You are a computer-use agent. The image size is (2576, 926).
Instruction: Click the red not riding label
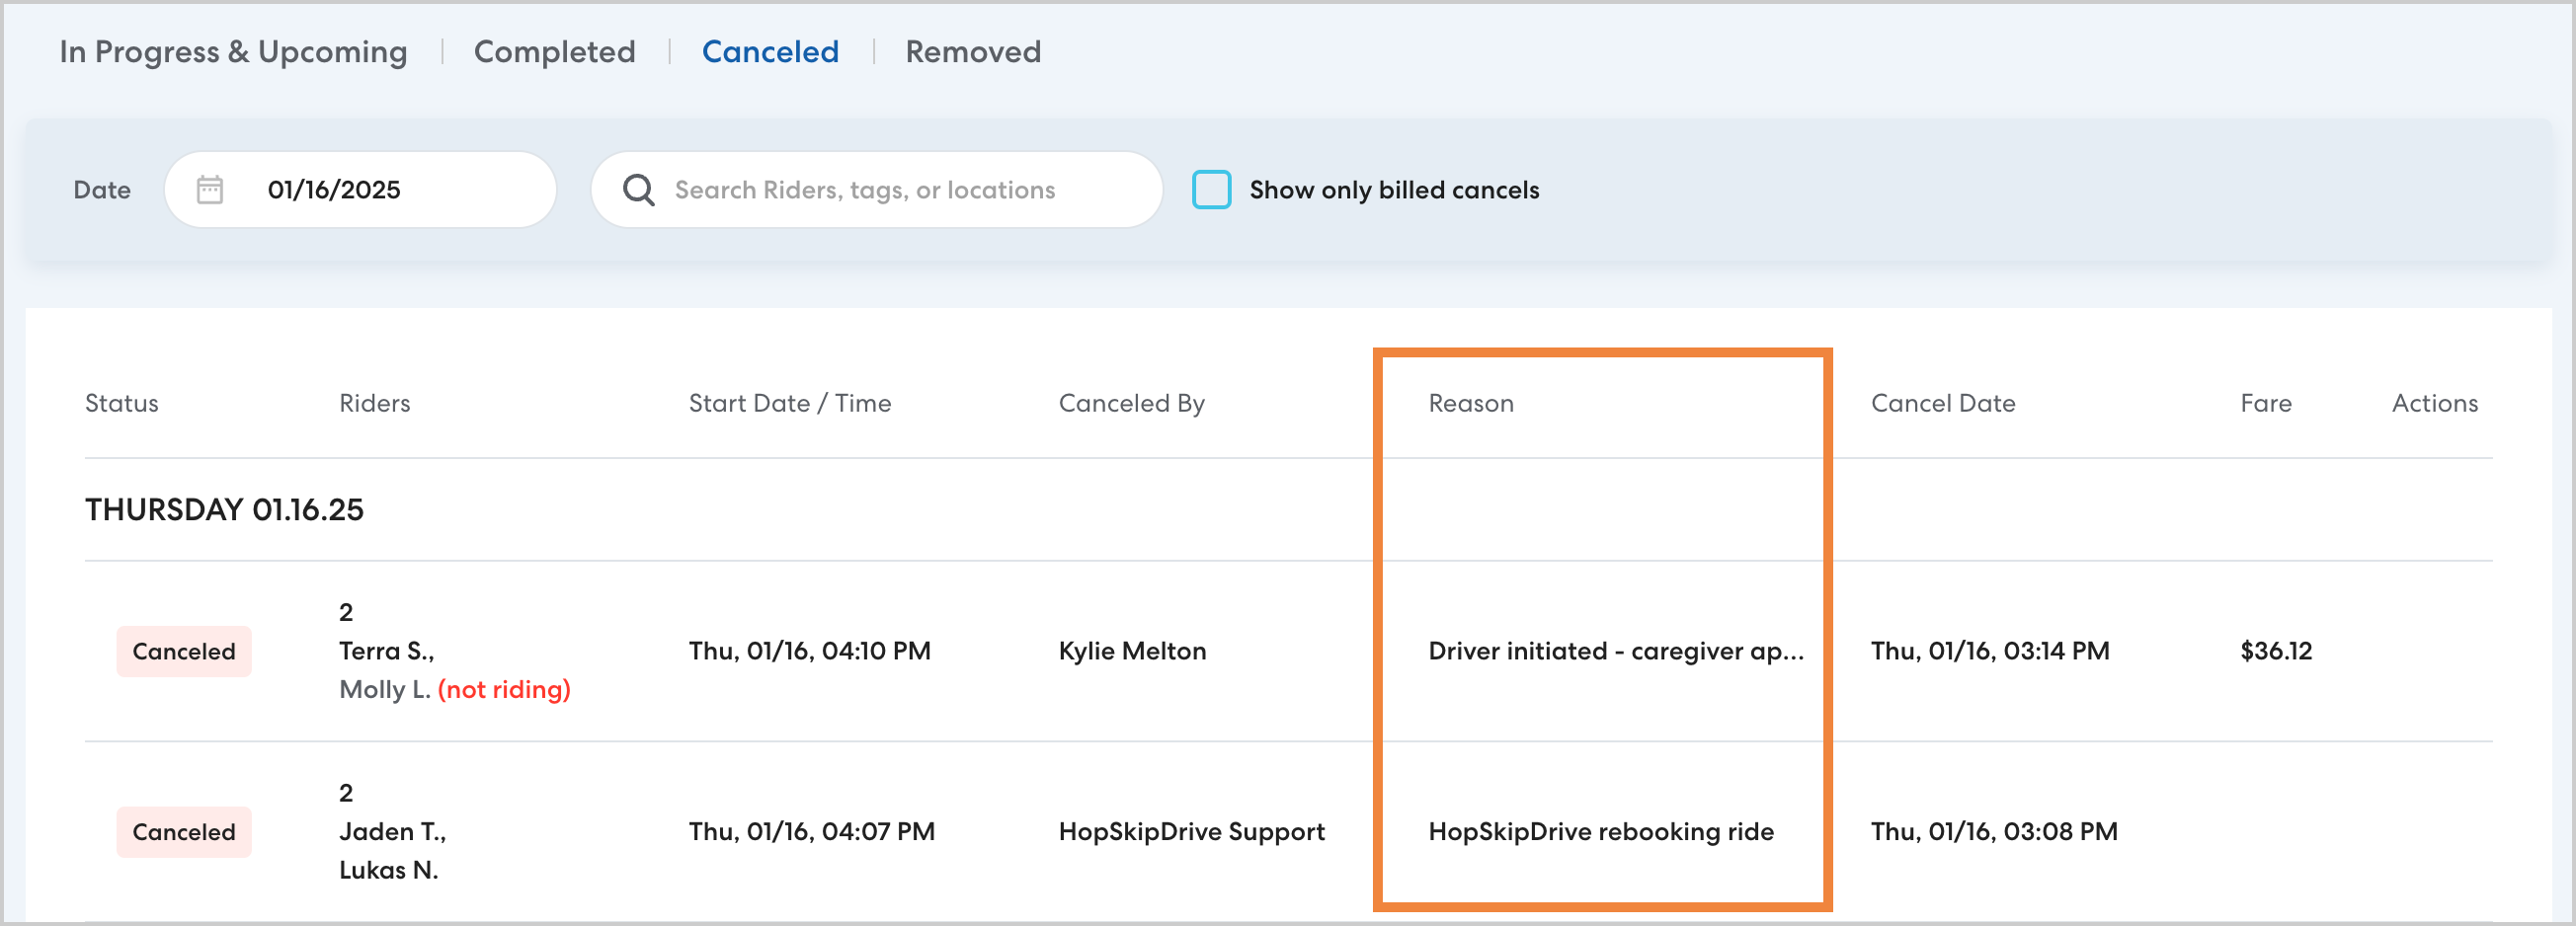pos(504,689)
